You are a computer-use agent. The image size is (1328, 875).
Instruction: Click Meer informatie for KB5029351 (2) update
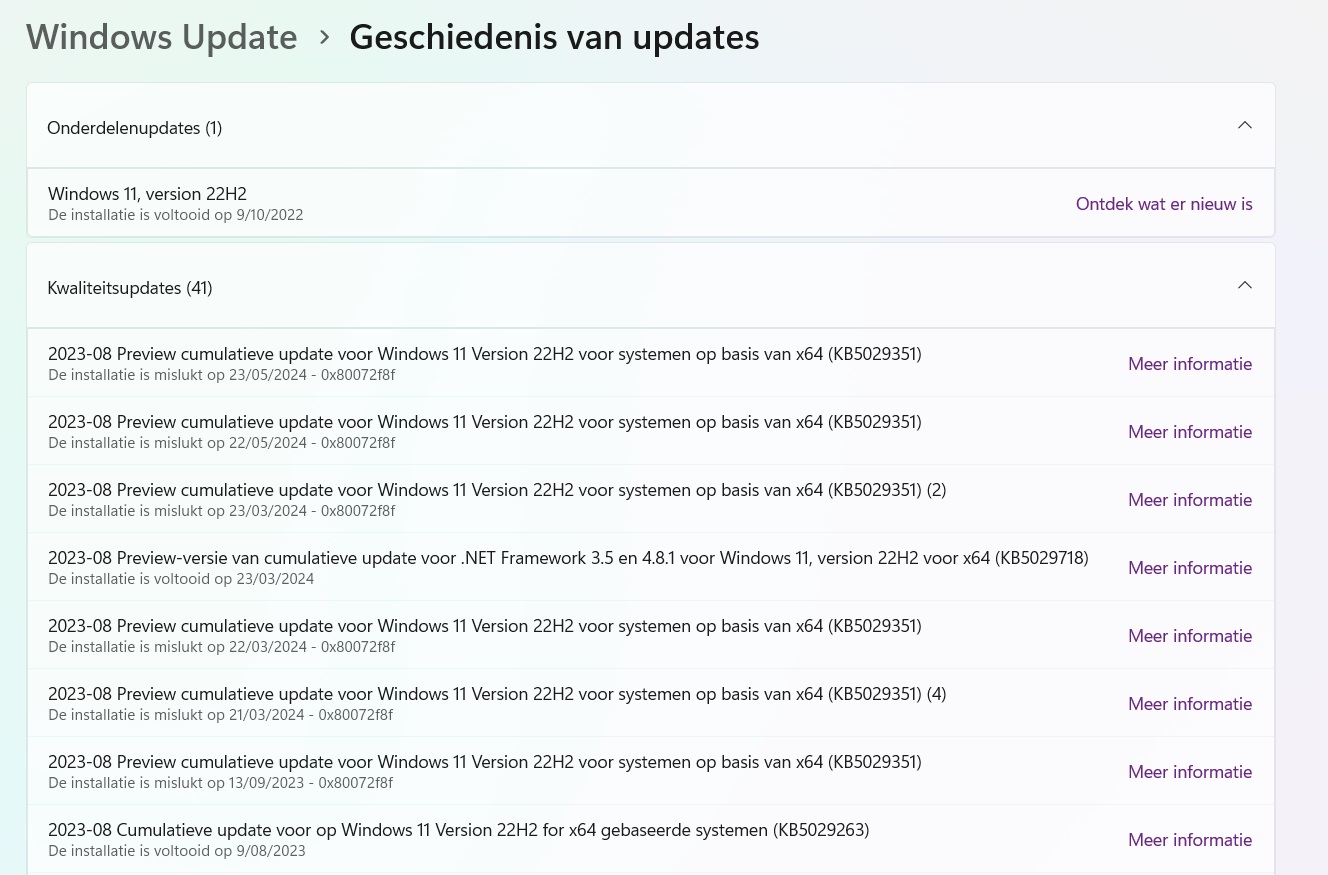pyautogui.click(x=1190, y=500)
